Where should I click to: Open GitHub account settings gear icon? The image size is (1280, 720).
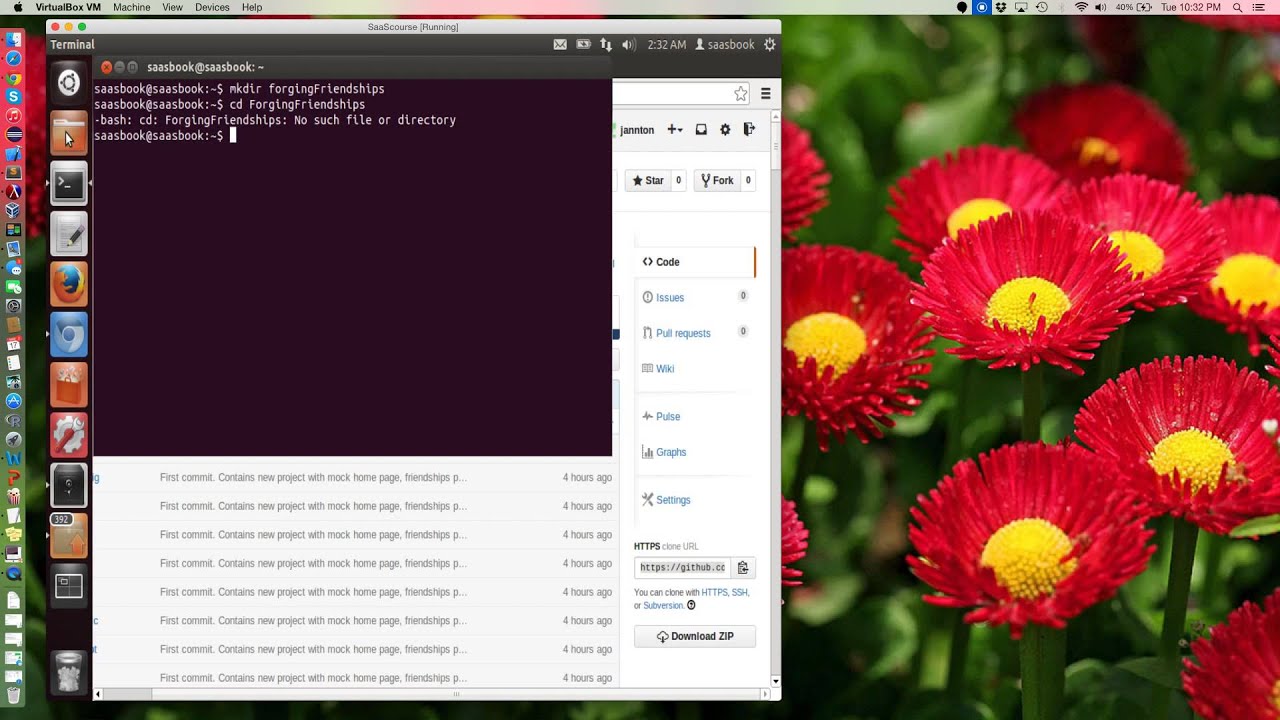pyautogui.click(x=725, y=130)
